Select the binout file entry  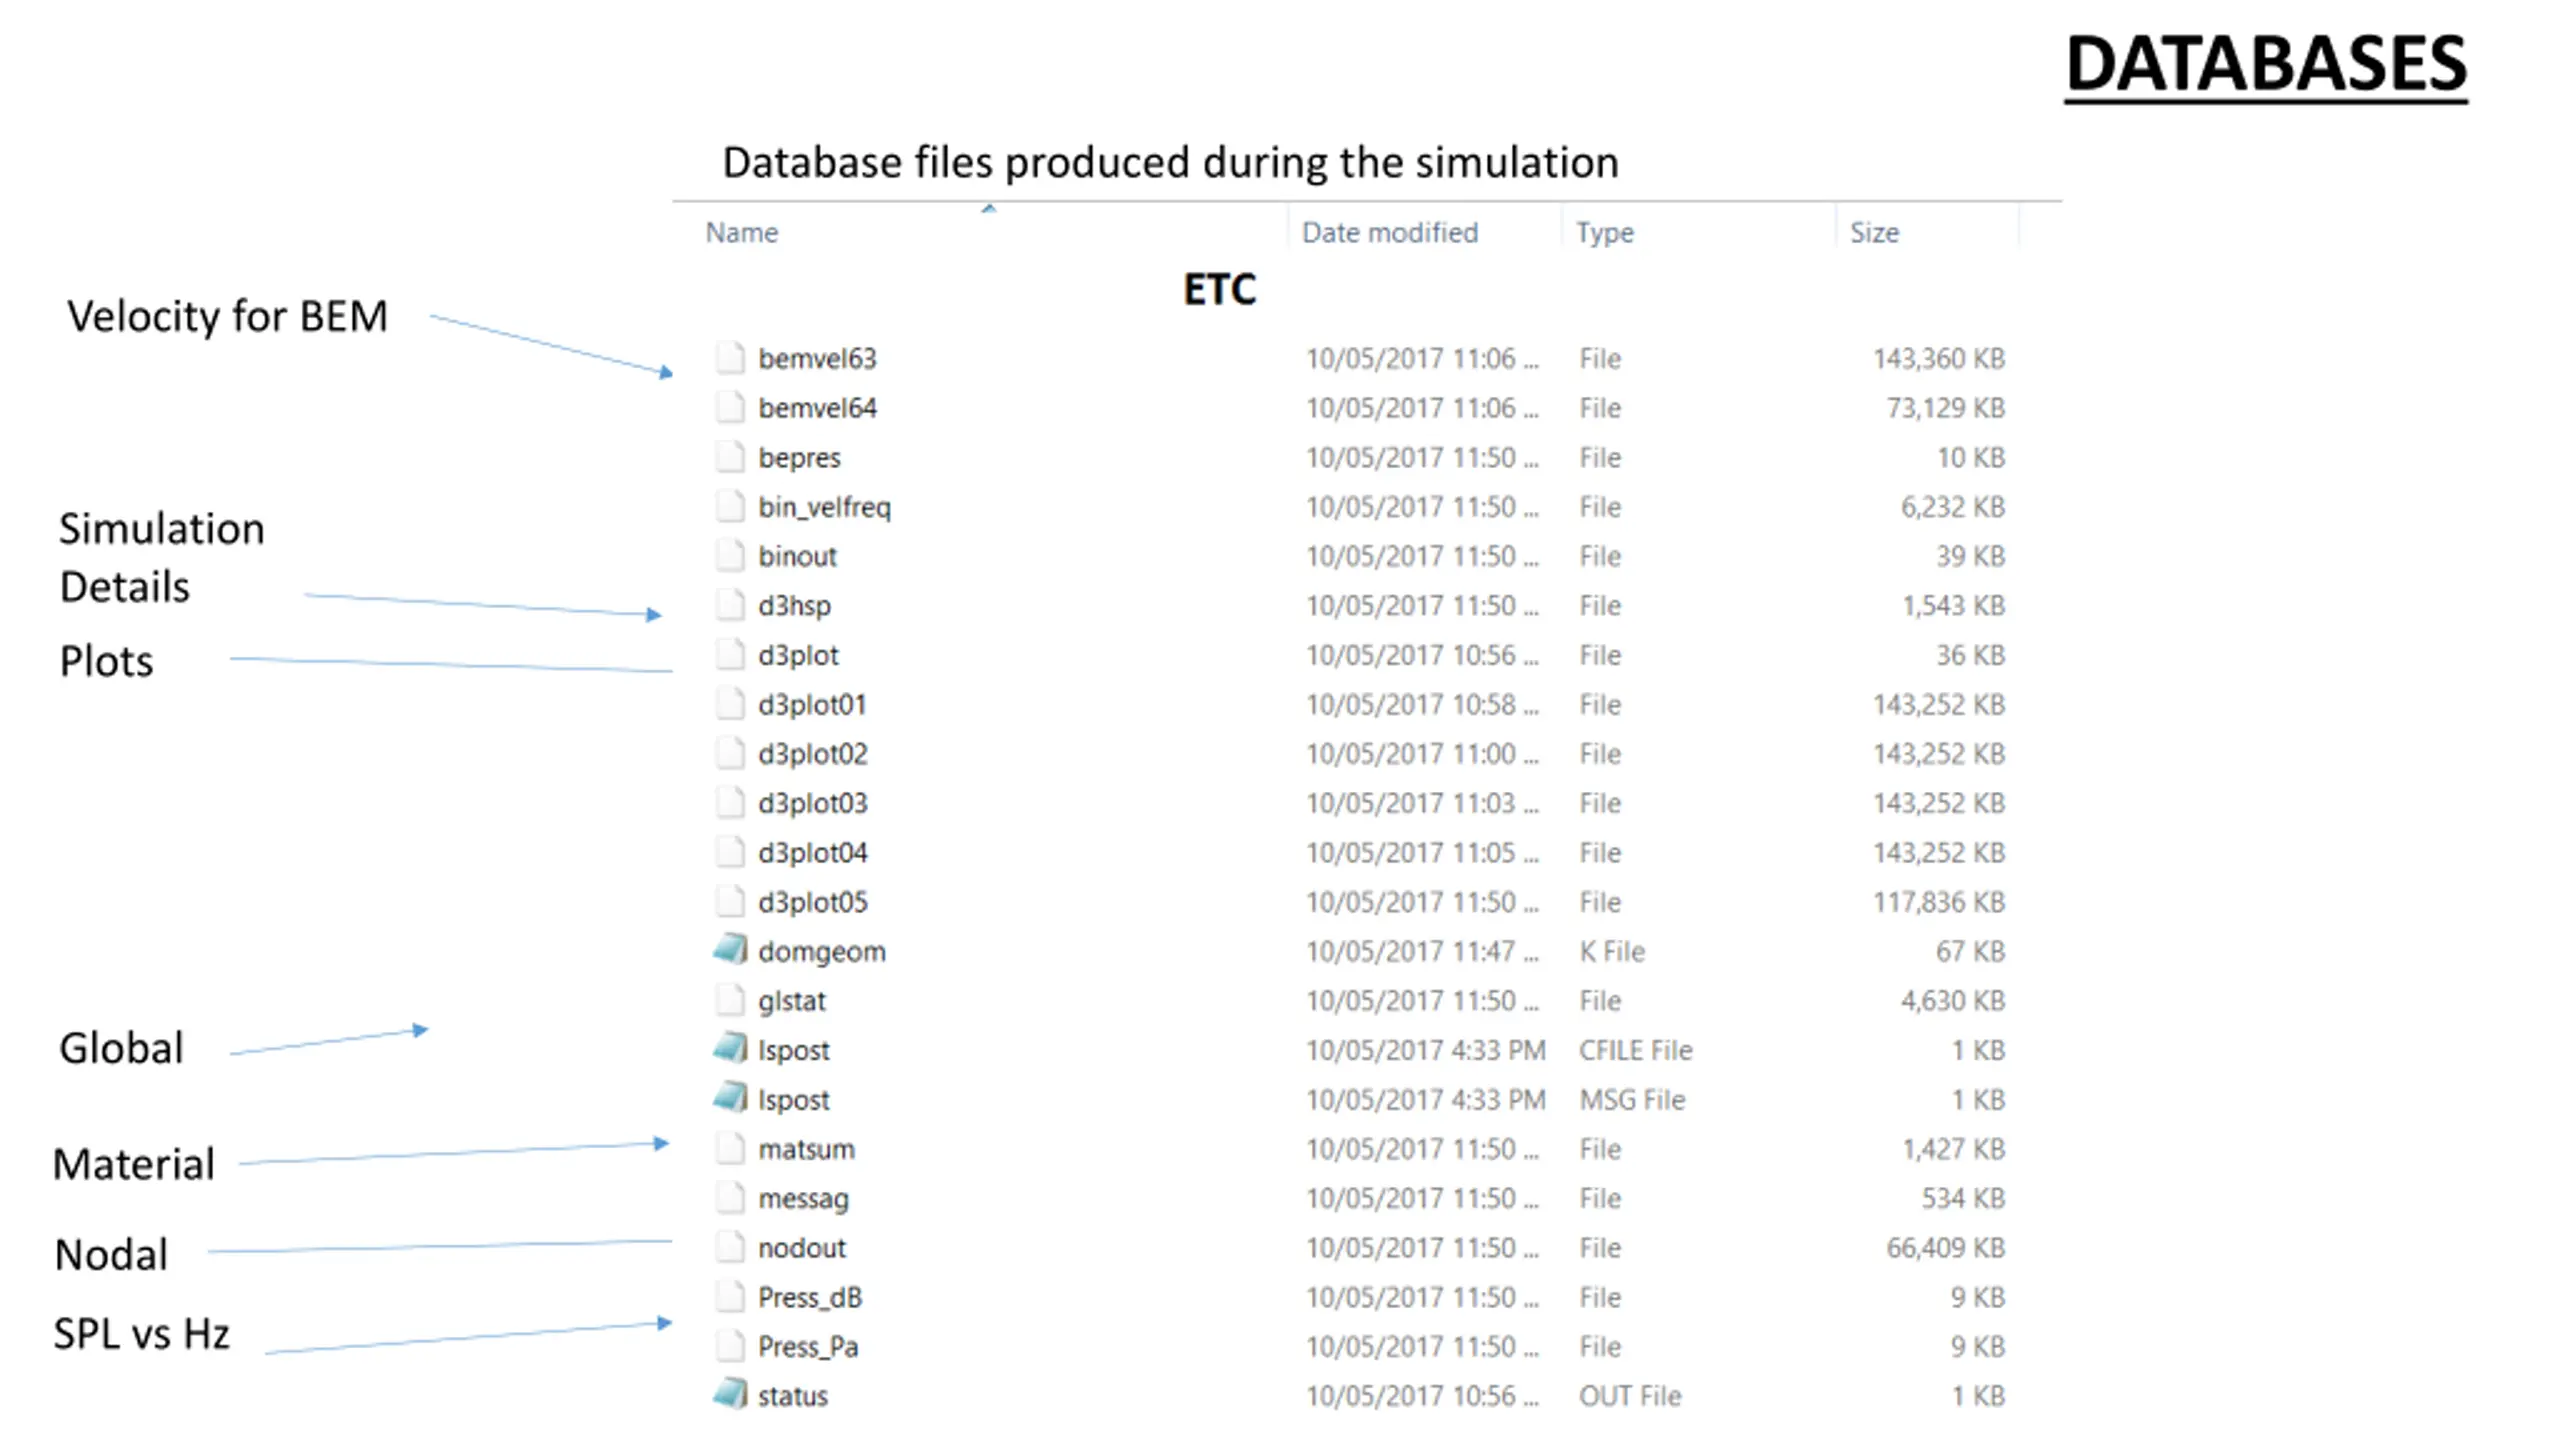click(797, 556)
